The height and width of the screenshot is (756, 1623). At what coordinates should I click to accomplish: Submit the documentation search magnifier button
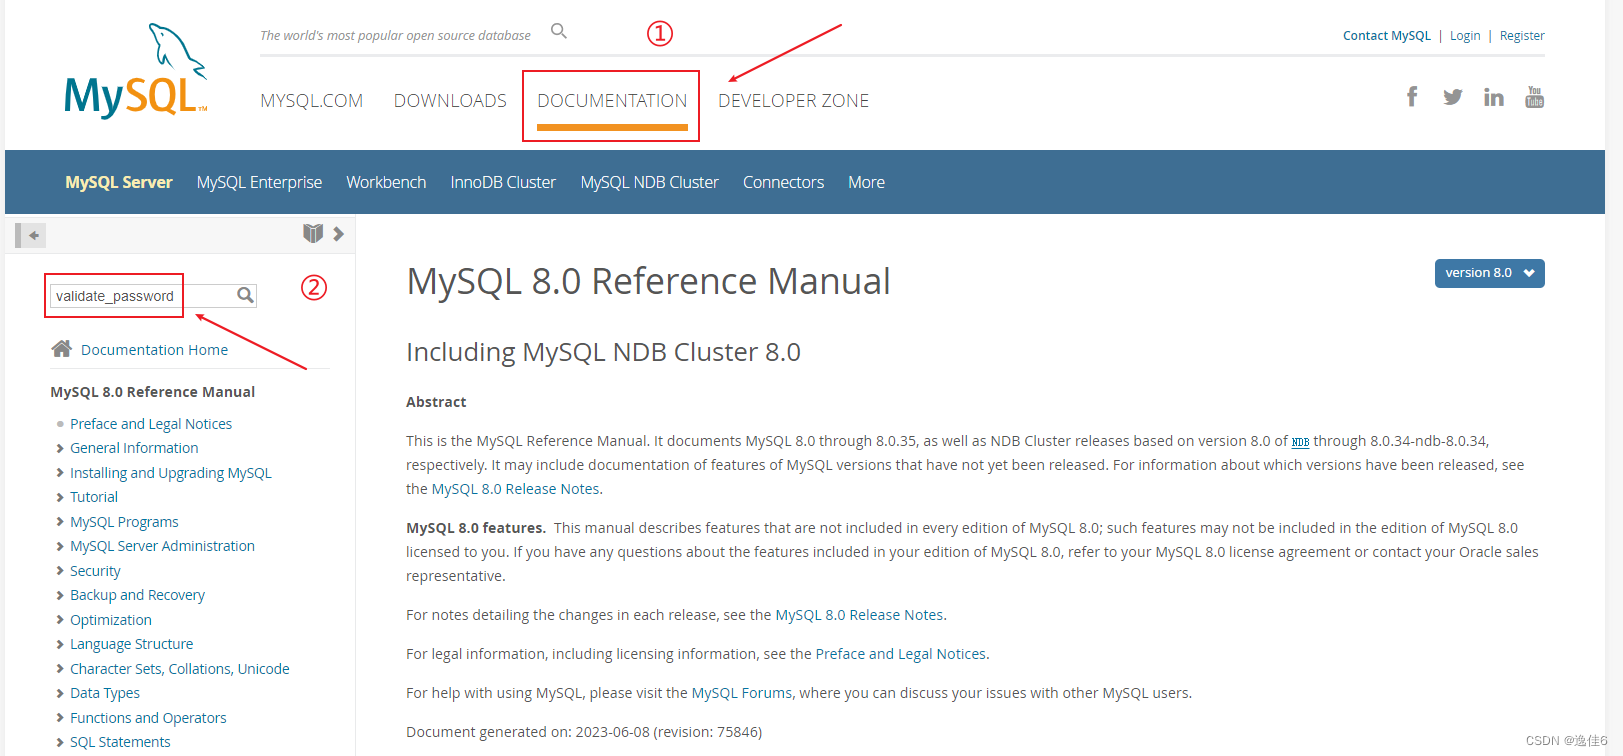click(x=245, y=295)
